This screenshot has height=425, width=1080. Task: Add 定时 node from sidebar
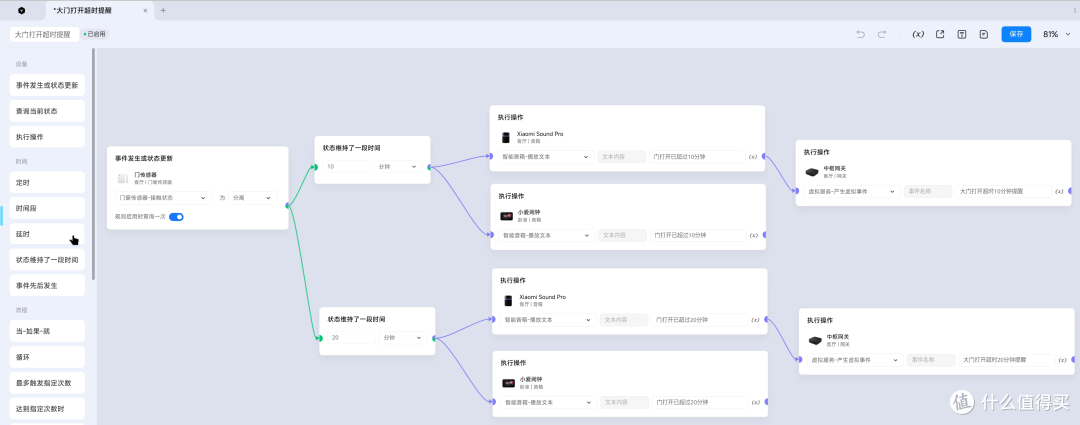coord(47,183)
